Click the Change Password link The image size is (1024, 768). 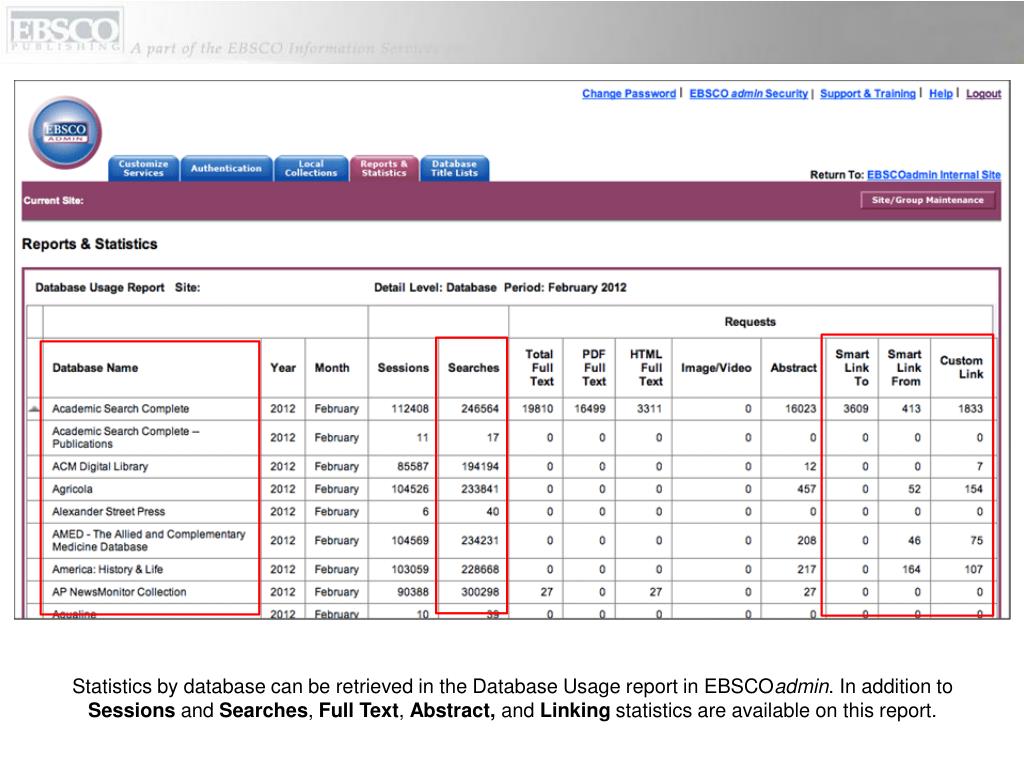(629, 93)
